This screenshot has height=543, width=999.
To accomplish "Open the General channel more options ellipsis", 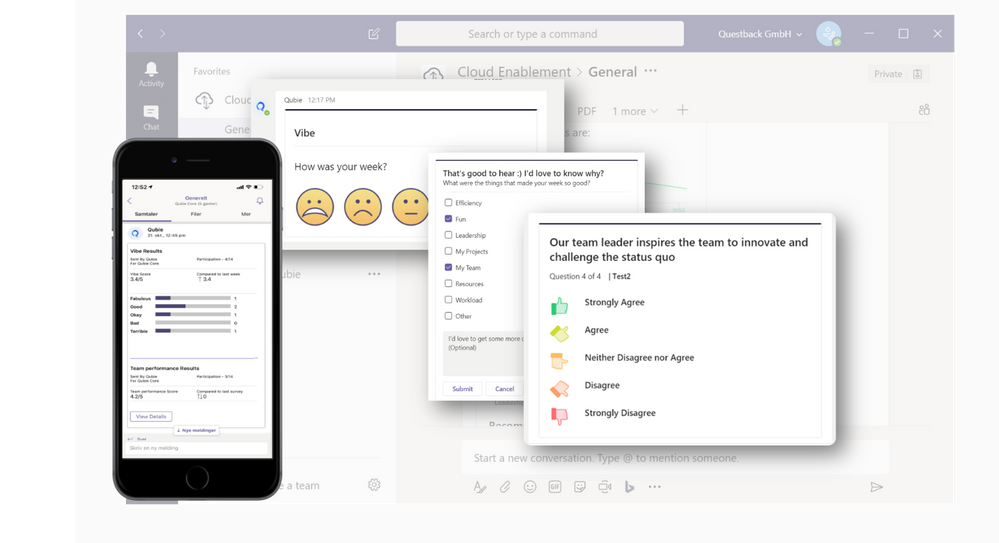I will click(651, 72).
